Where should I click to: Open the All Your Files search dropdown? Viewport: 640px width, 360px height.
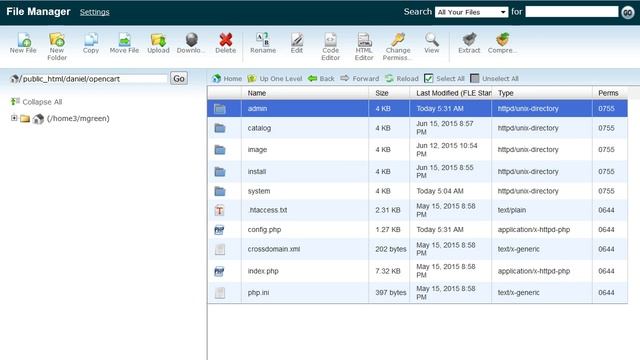[x=471, y=12]
